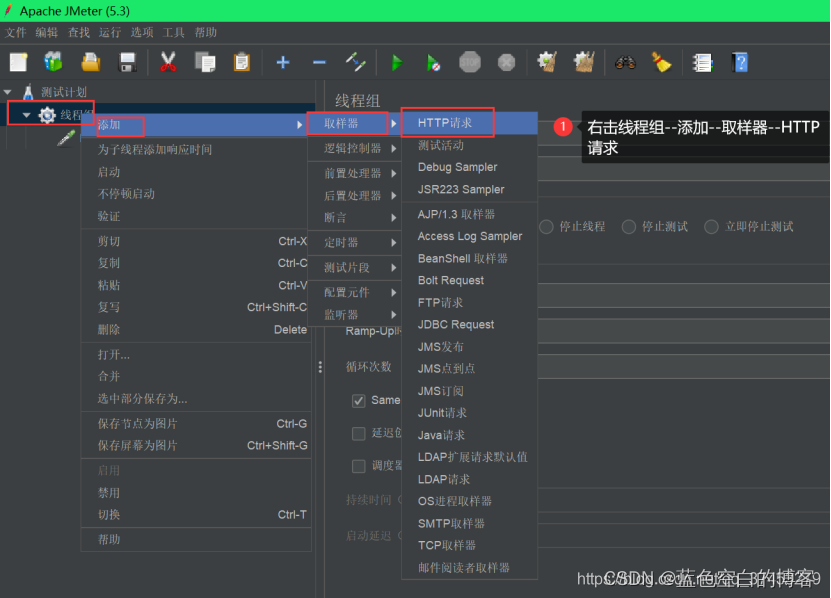Click 保存节点为图片 menu entry

click(195, 424)
